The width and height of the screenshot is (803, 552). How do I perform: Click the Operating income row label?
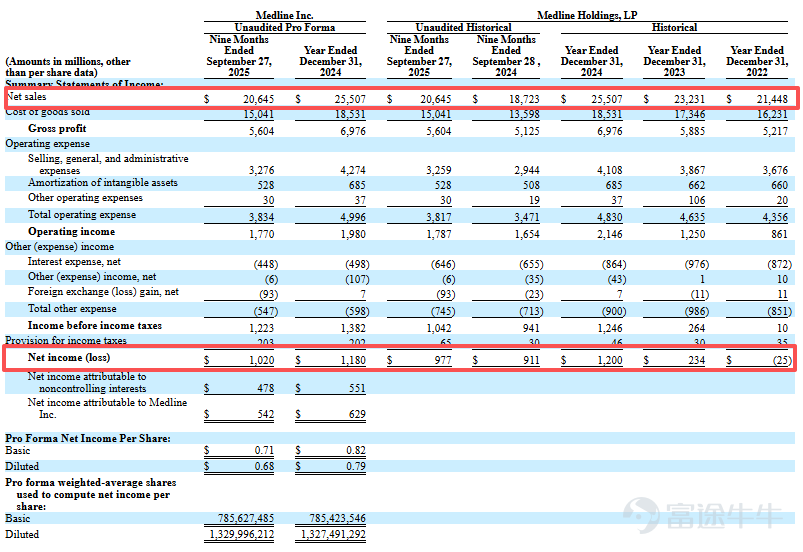click(71, 231)
